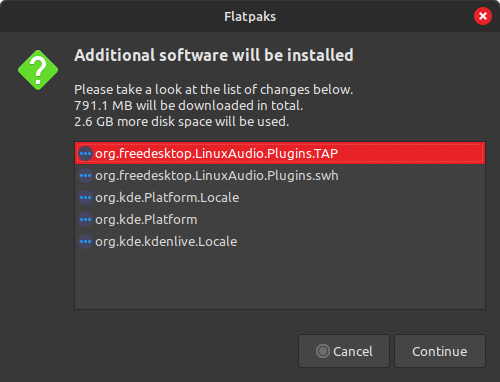This screenshot has height=382, width=500.
Task: Click the circular stop icon inside Cancel
Action: click(322, 351)
